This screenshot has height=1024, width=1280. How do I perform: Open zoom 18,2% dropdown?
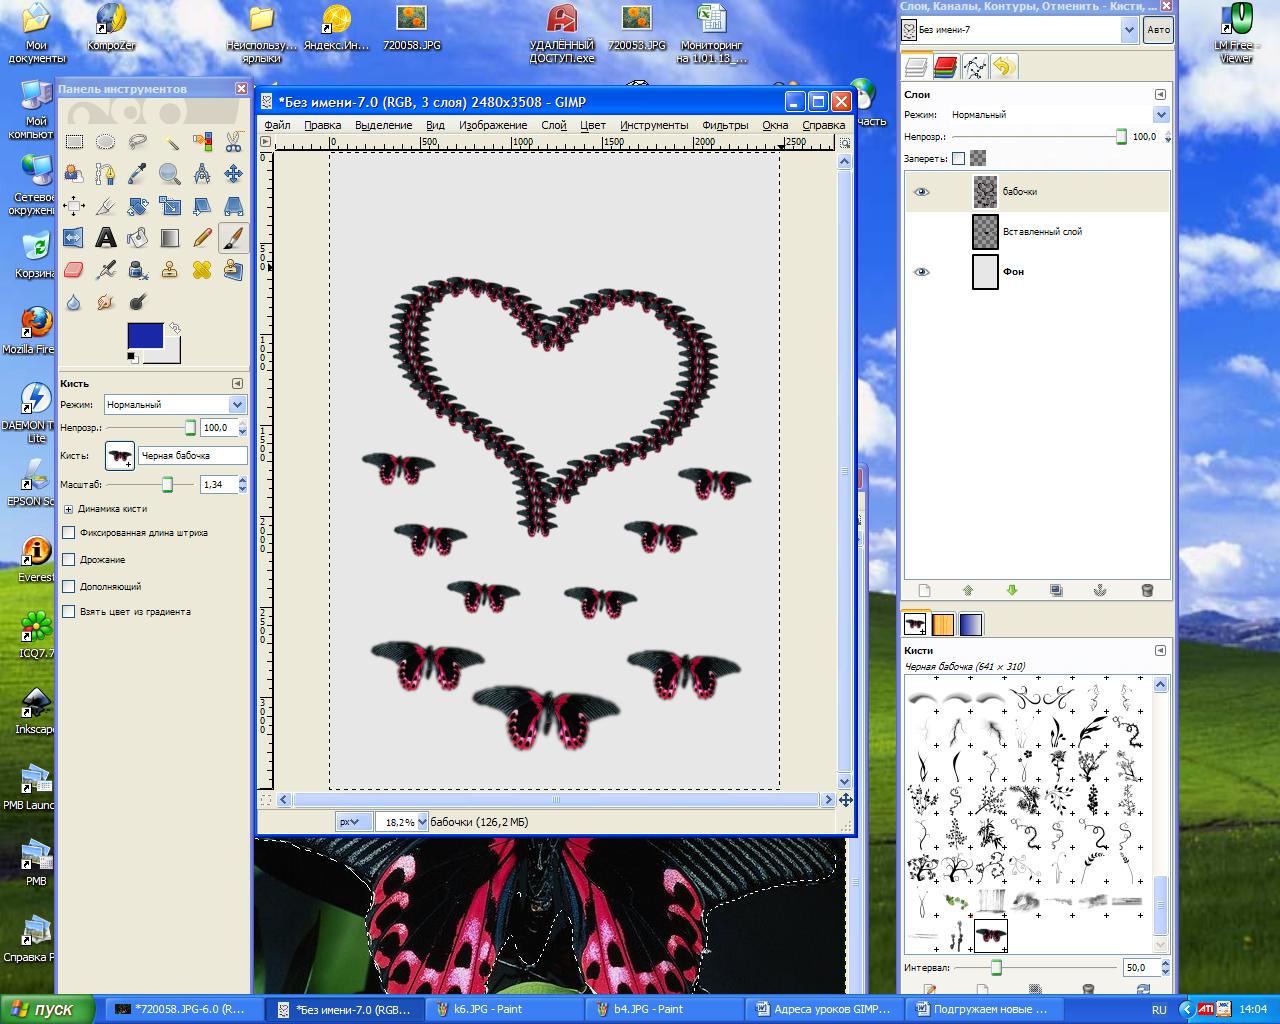pos(422,822)
